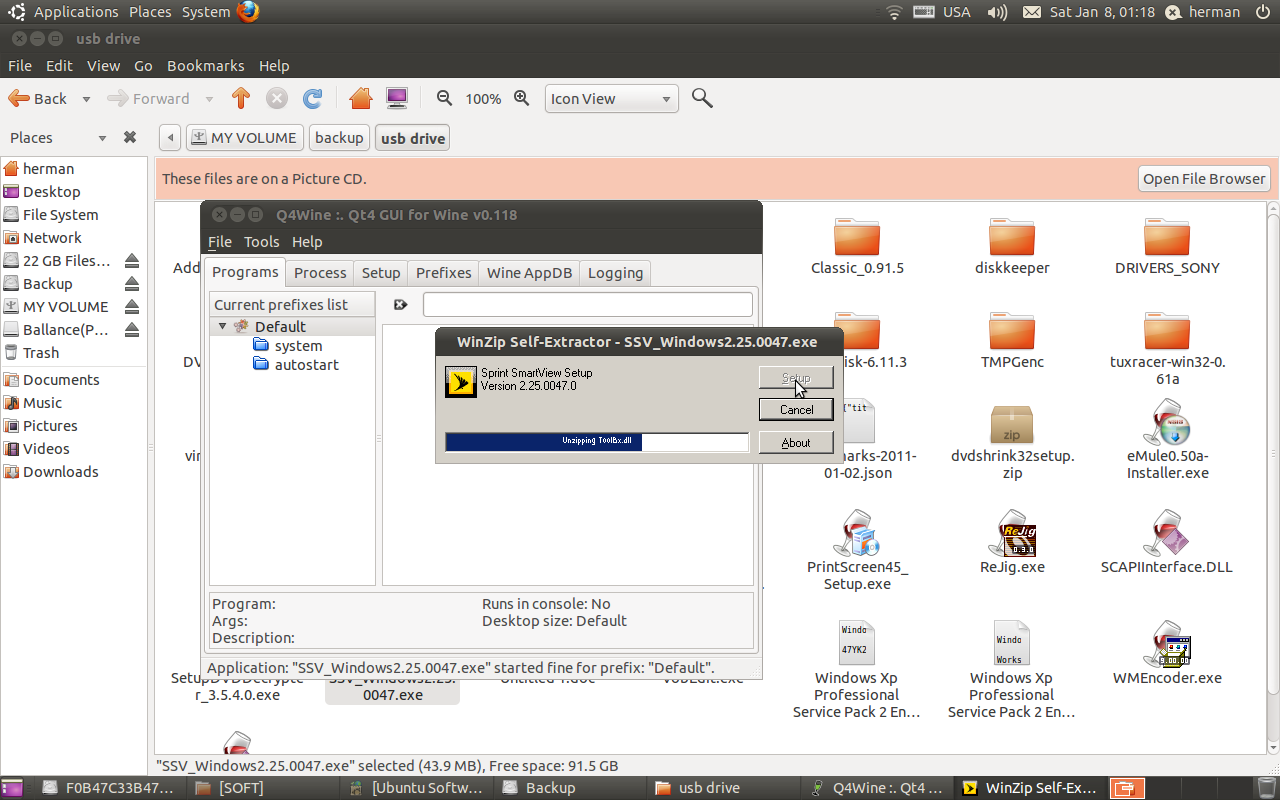Click the Back button in the toolbar
Screen dimensions: 1280x800
pos(39,98)
